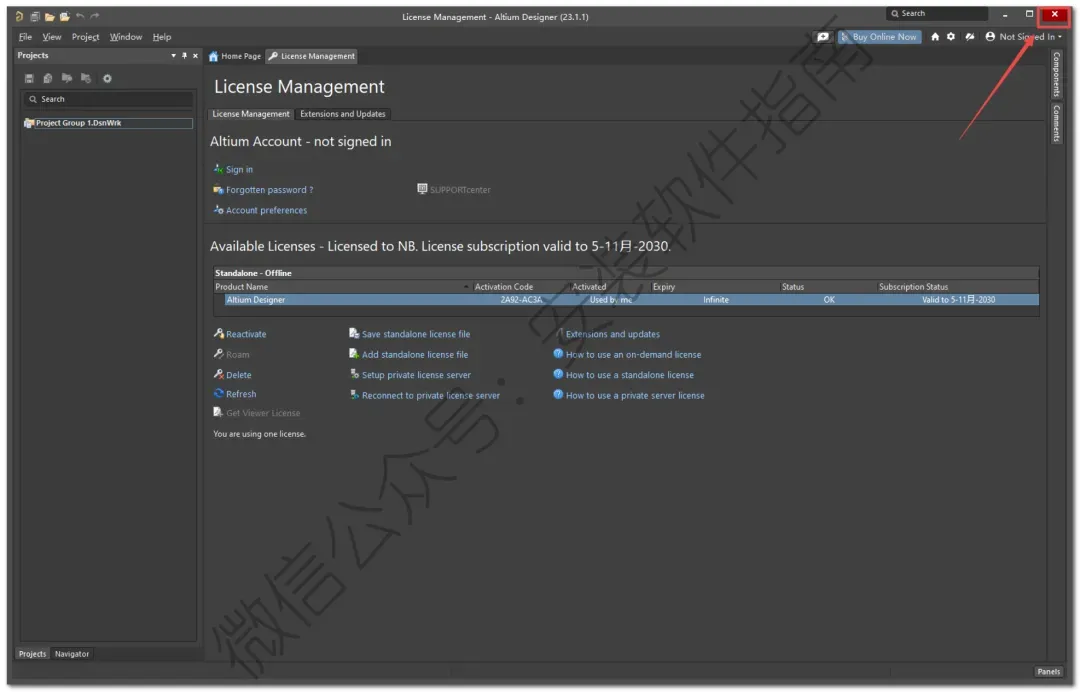Open the Comments side panel tab
The width and height of the screenshot is (1080, 692).
point(1057,123)
